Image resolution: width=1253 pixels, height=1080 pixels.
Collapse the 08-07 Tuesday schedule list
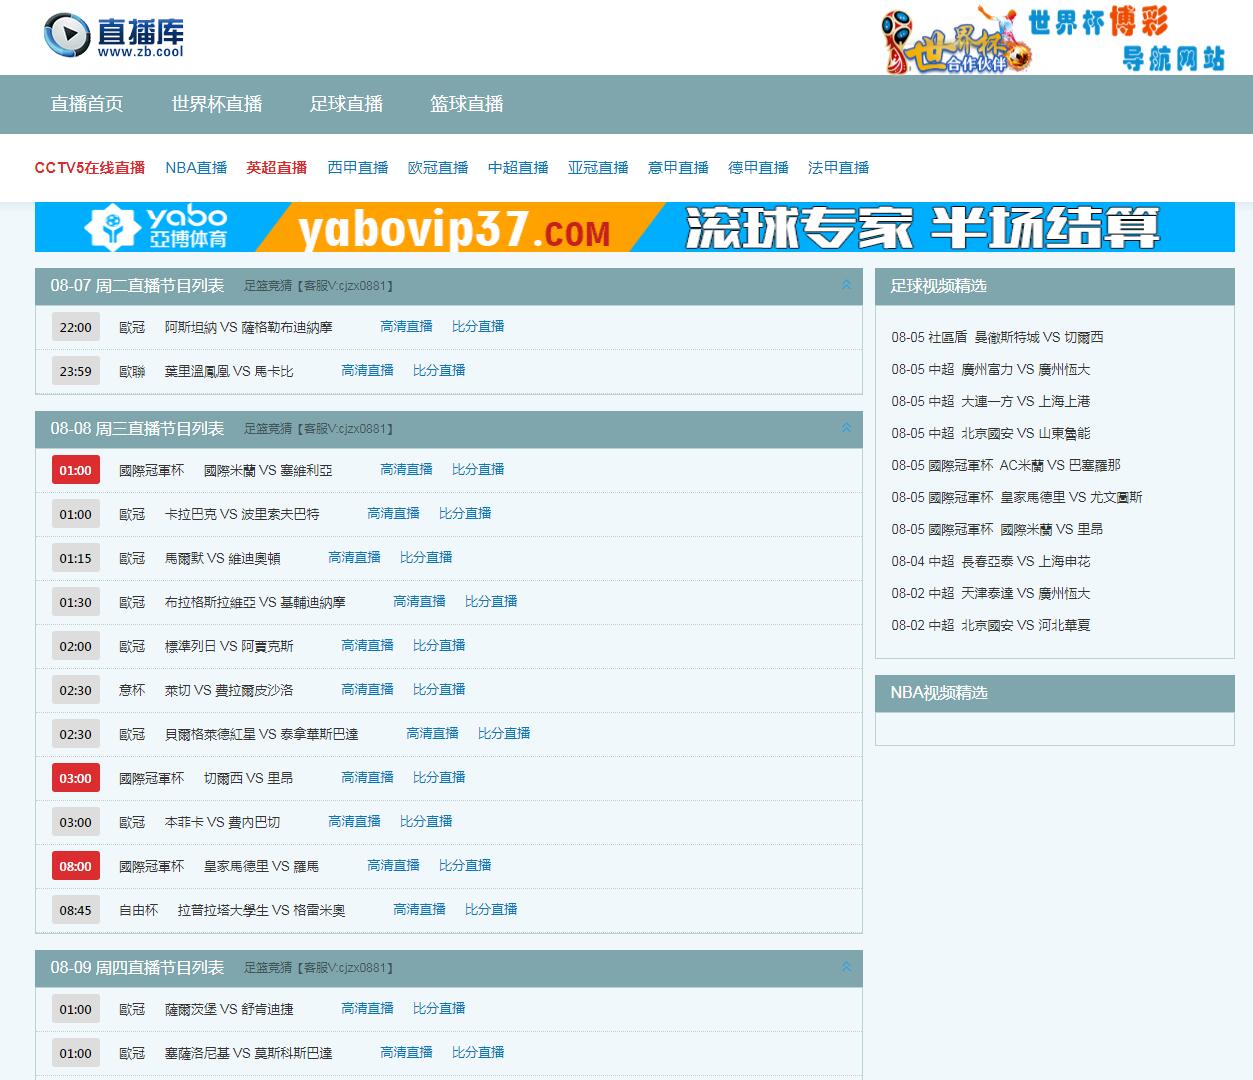846,285
